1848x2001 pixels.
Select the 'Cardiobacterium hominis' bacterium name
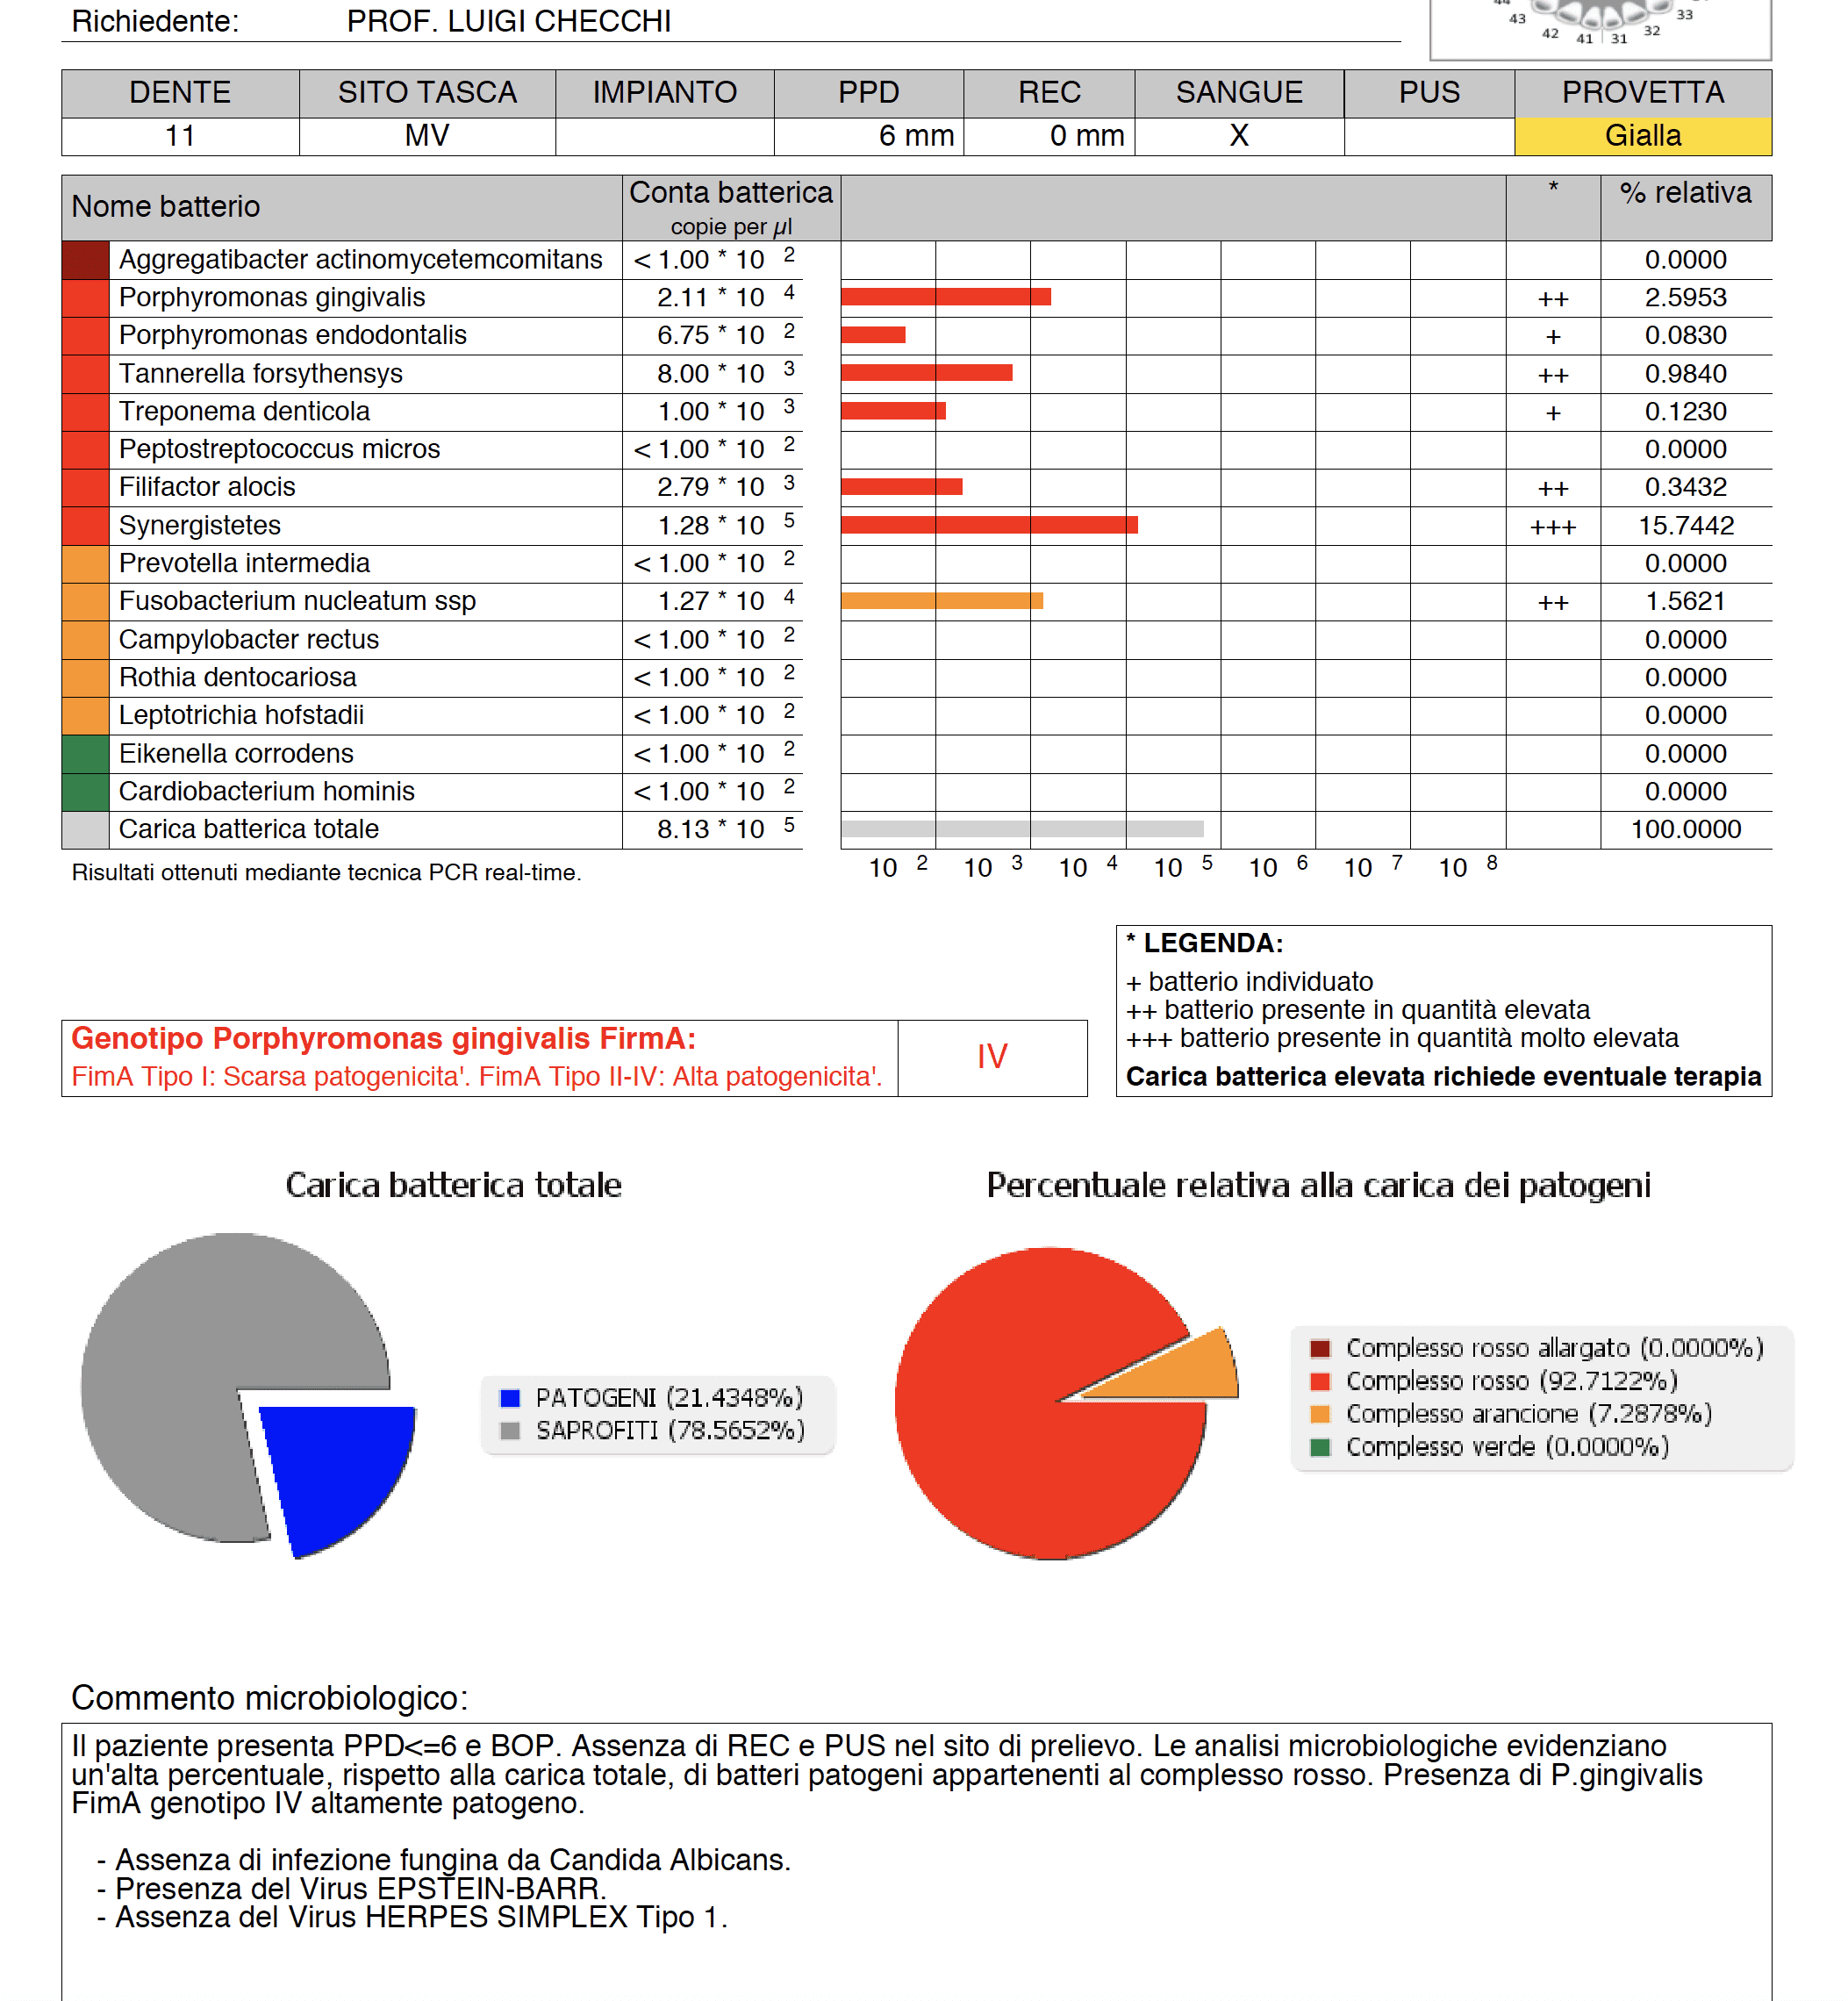click(267, 791)
